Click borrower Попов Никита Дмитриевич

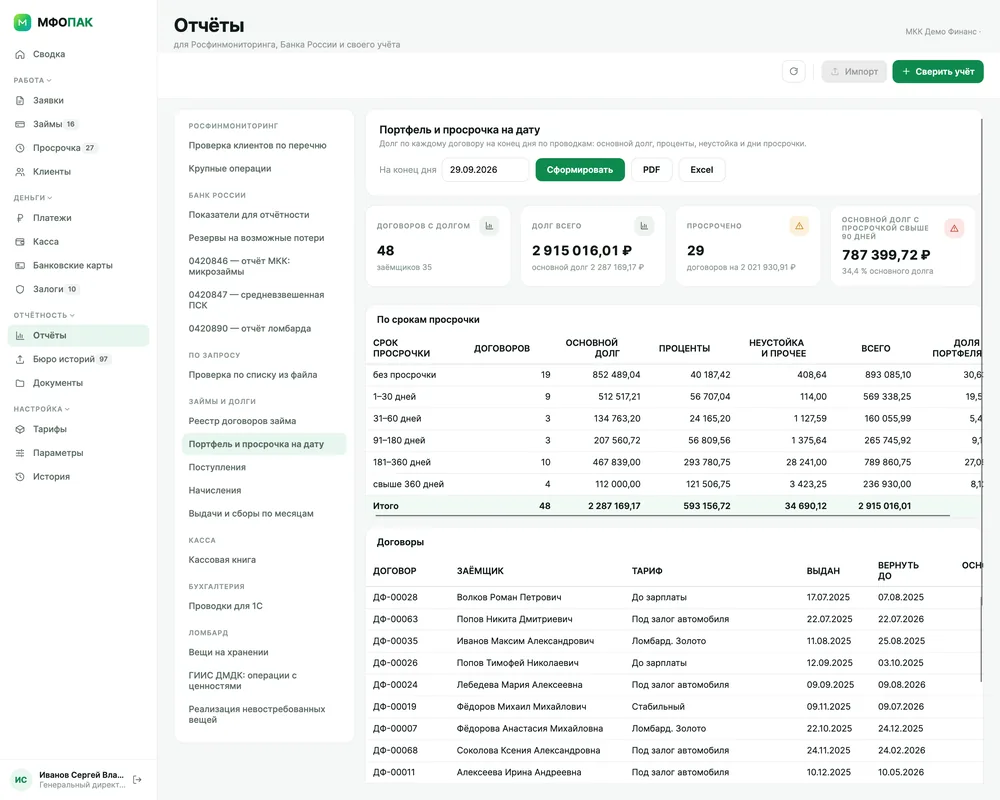click(x=515, y=619)
